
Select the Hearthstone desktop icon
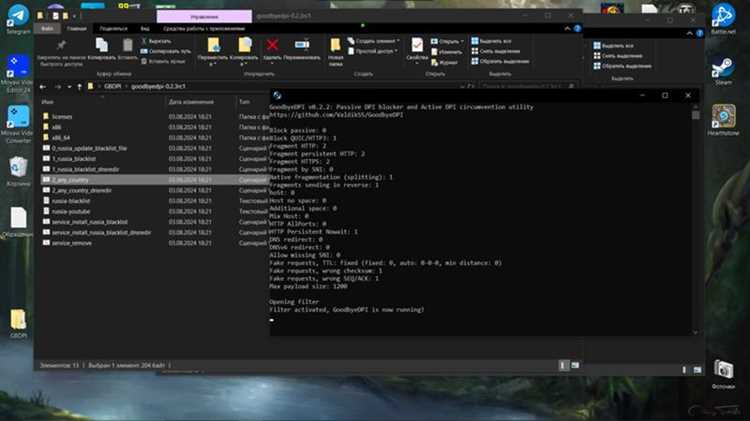(x=723, y=120)
